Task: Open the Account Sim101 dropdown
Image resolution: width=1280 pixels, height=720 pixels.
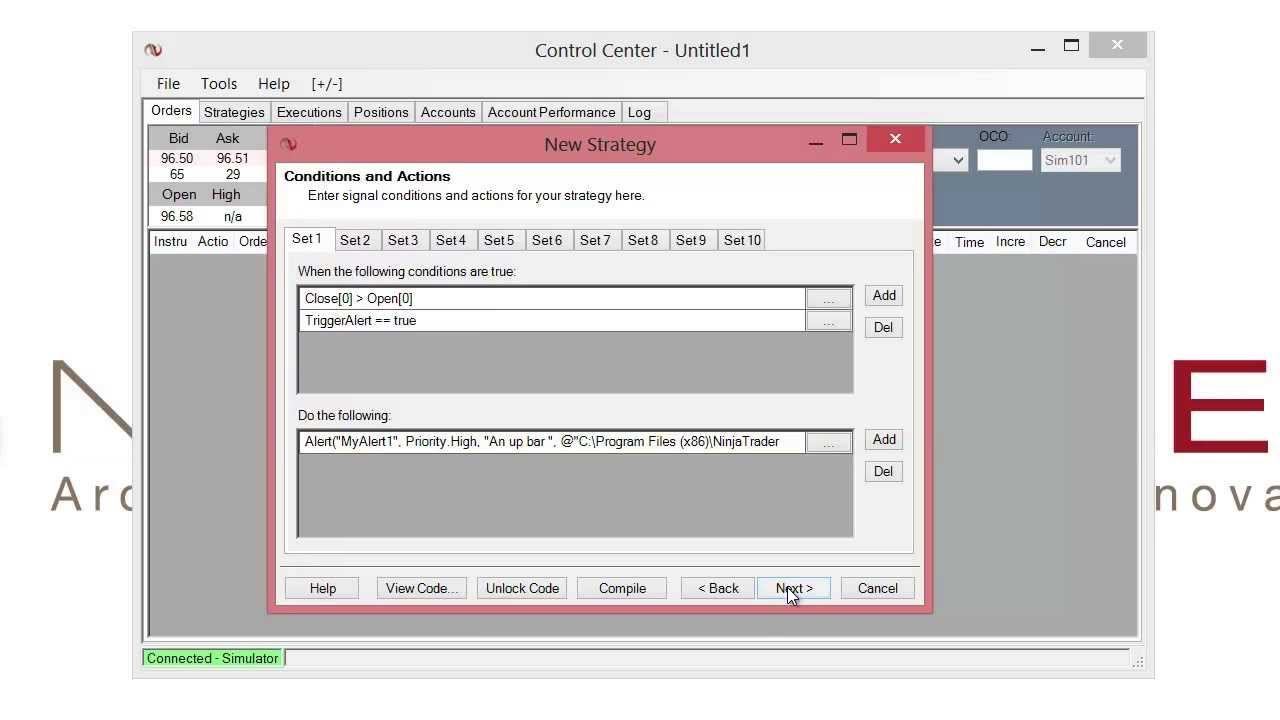Action: coord(1080,160)
